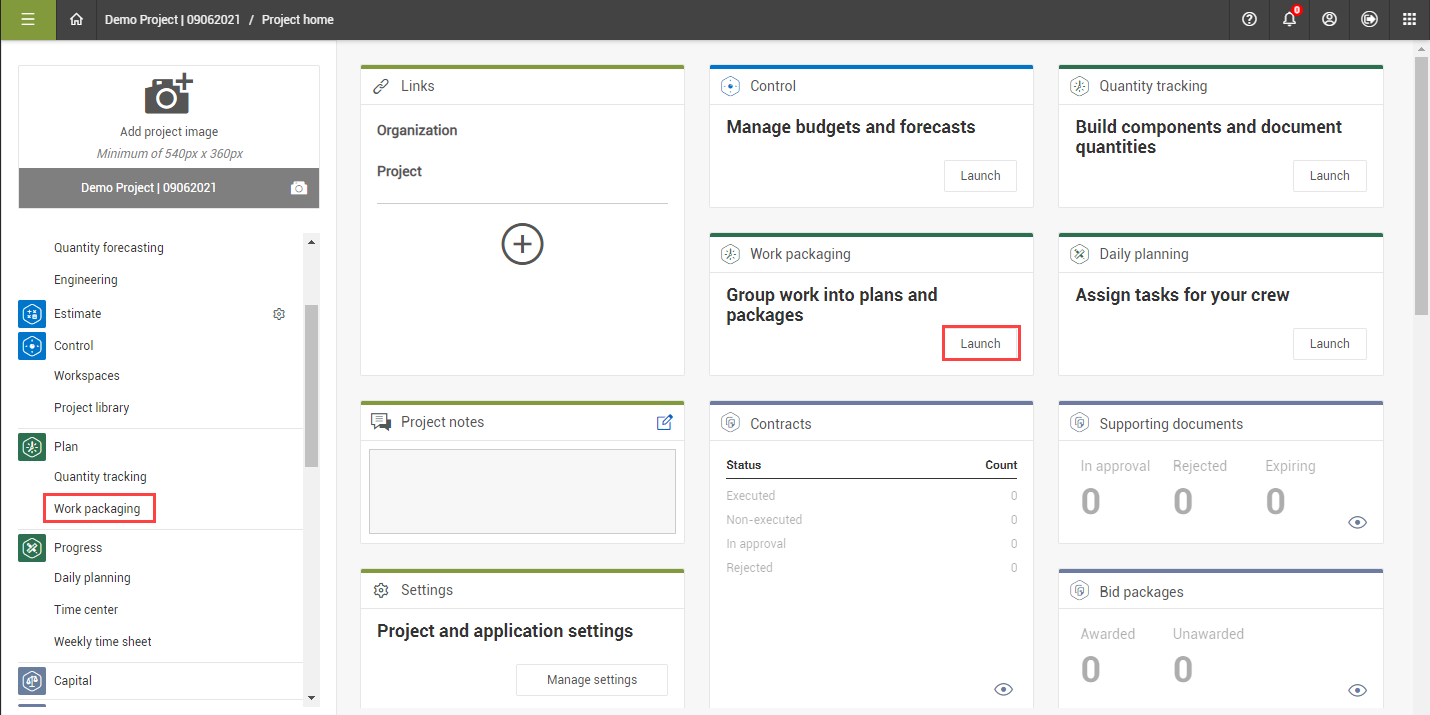Click the home icon in top bar
Viewport: 1430px width, 715px height.
pyautogui.click(x=76, y=19)
